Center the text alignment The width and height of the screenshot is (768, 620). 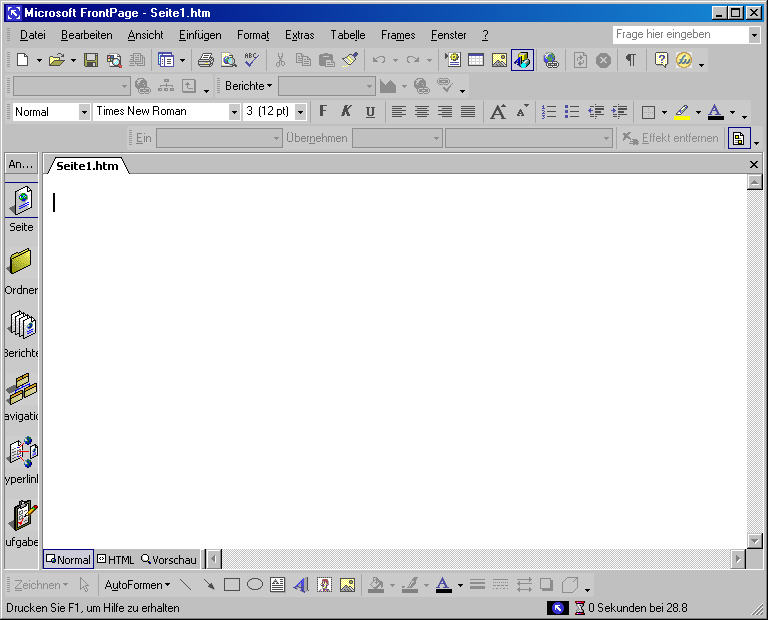(x=421, y=112)
